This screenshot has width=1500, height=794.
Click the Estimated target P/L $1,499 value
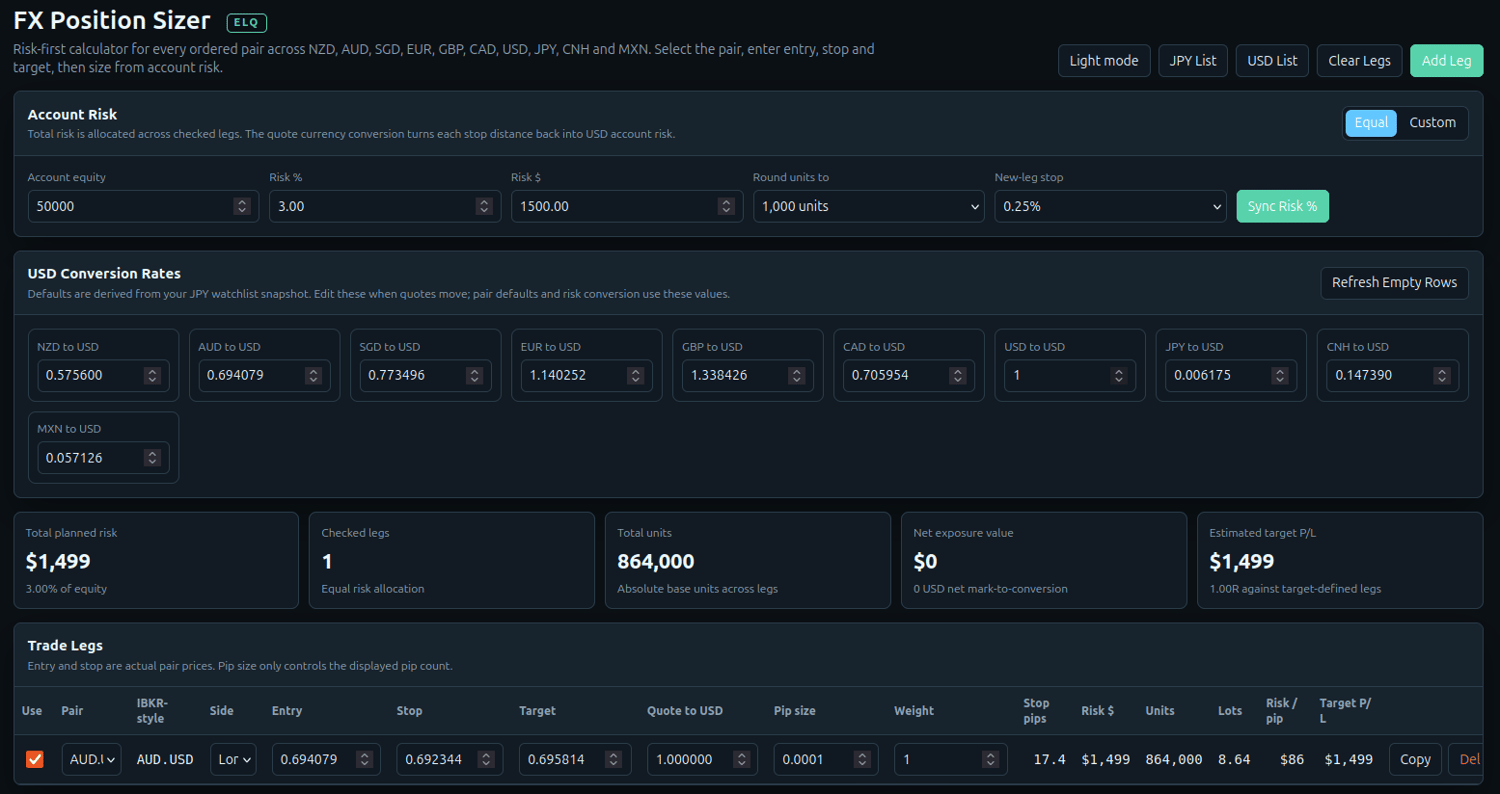click(x=1242, y=562)
